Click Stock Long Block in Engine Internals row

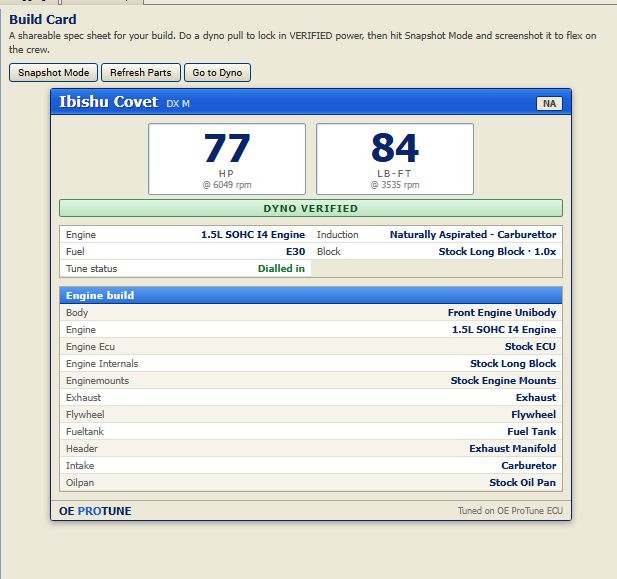[x=513, y=363]
